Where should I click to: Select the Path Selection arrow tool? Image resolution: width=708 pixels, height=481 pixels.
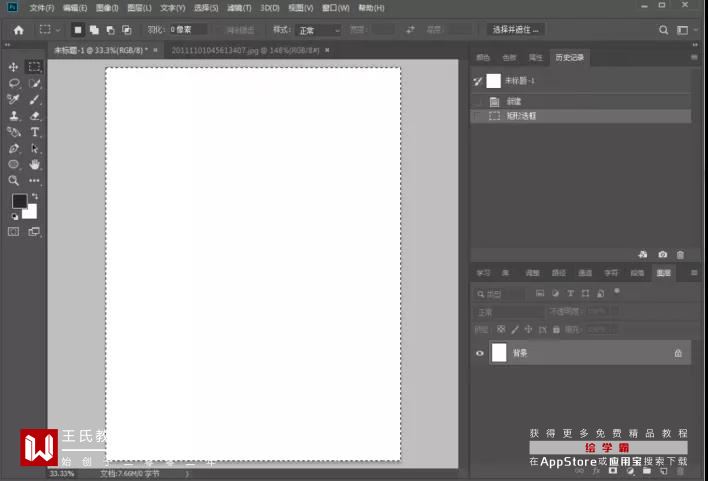pos(34,148)
